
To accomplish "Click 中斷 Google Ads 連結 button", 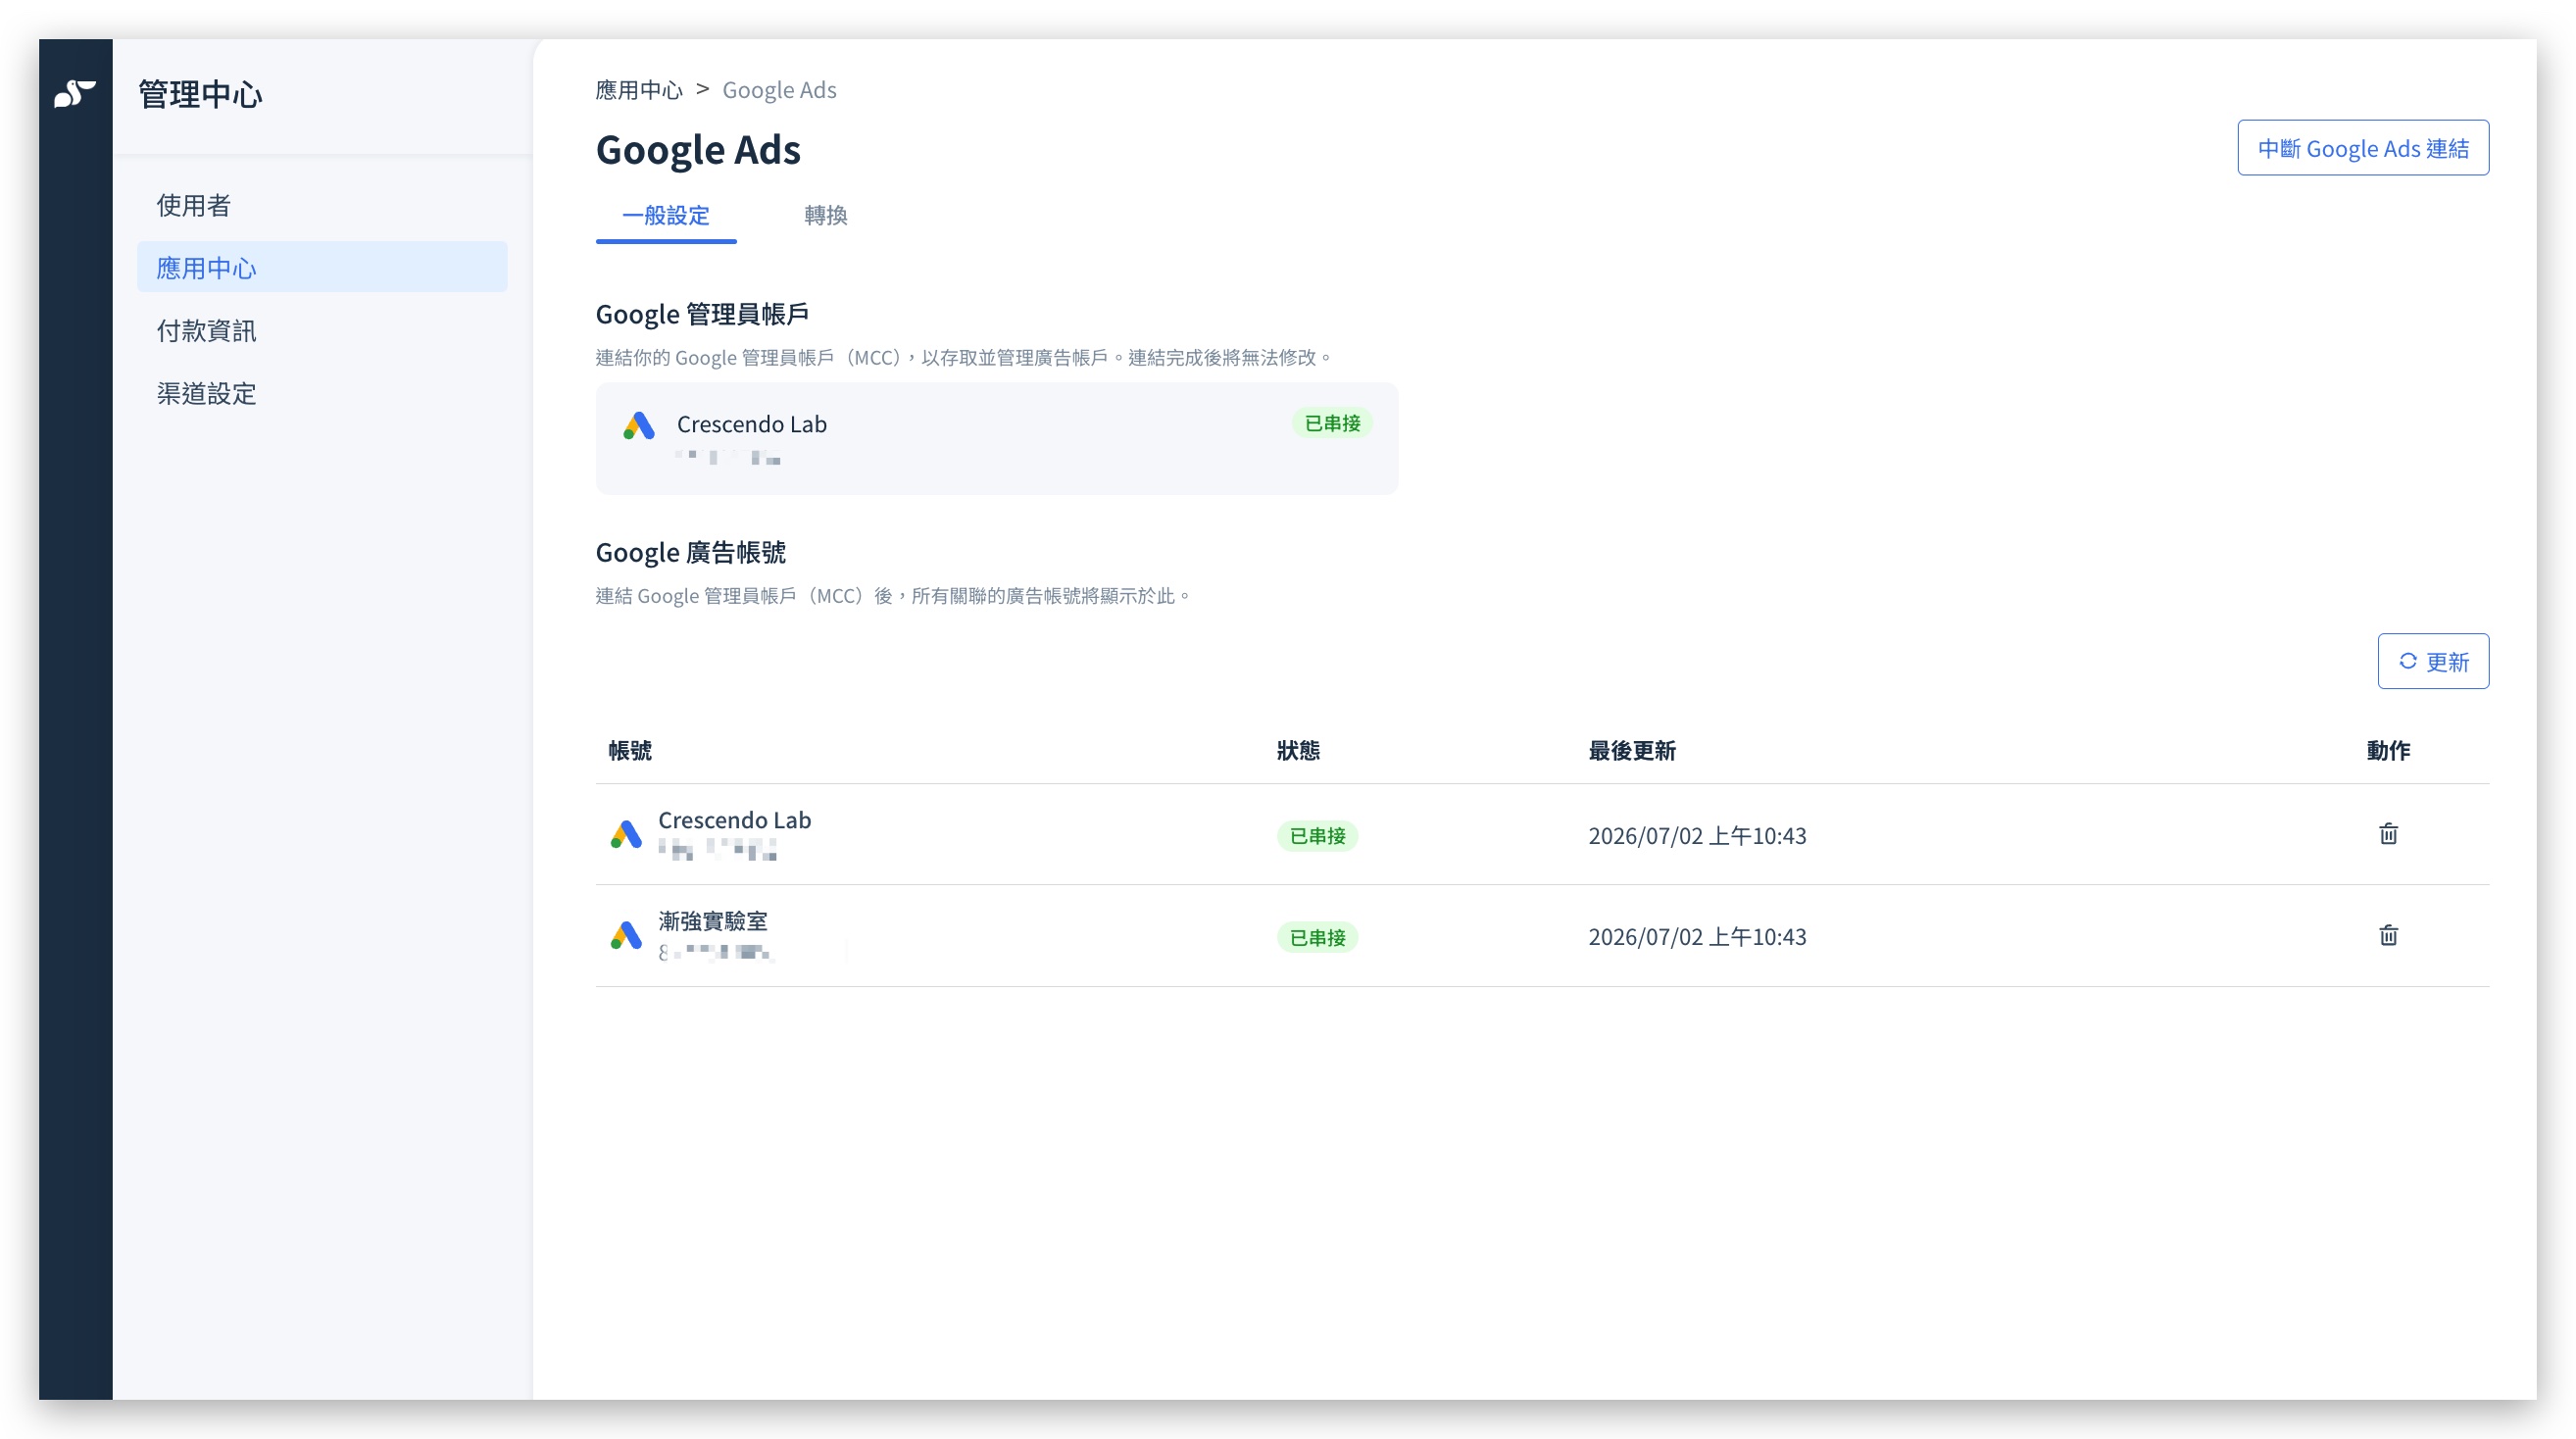I will [x=2363, y=148].
